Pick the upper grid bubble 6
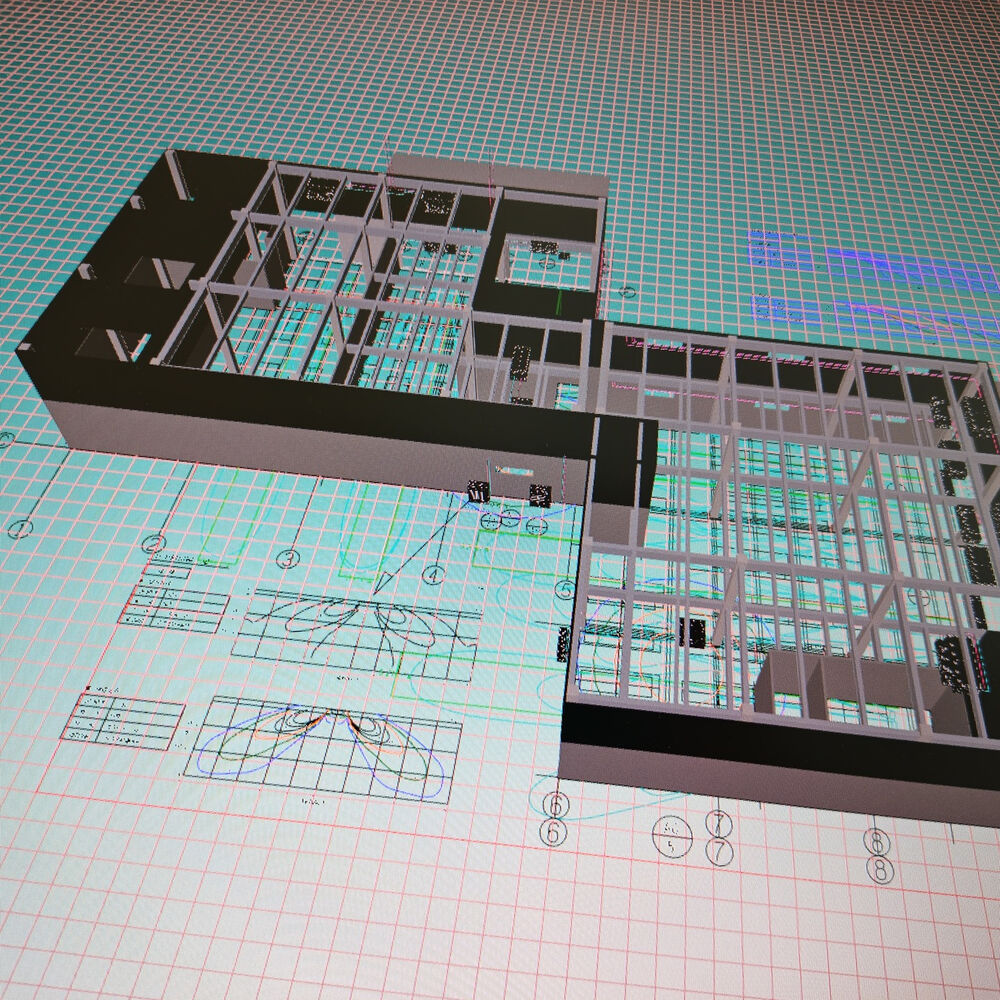Screen dimensions: 1000x1000 555,805
